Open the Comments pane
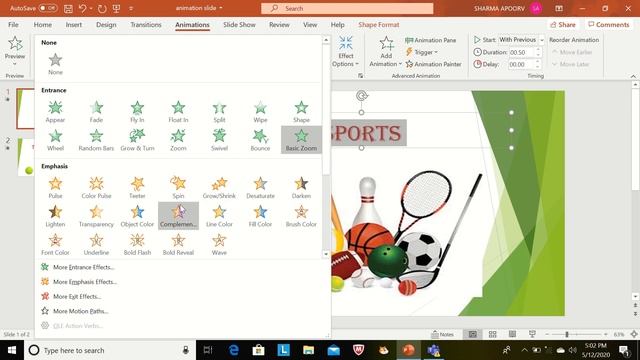 tap(609, 24)
